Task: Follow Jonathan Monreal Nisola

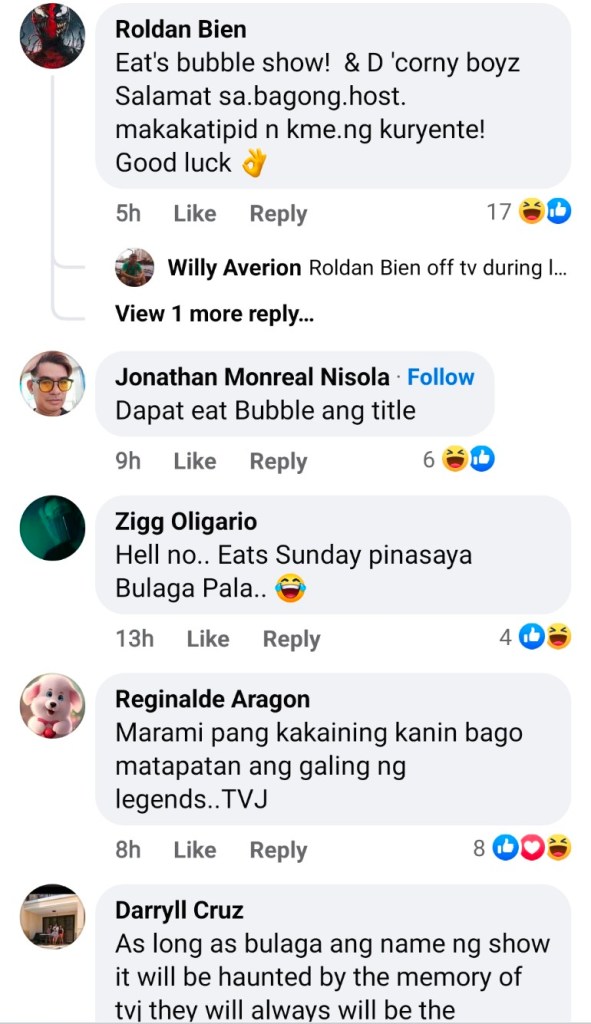Action: click(x=441, y=377)
